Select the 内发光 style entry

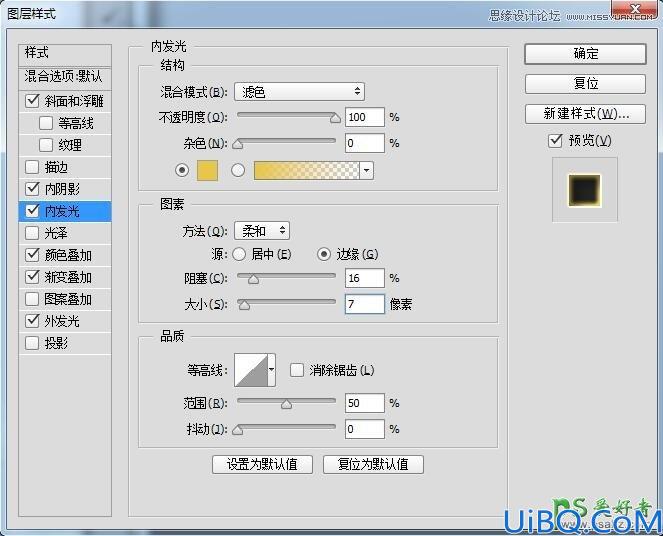(65, 211)
